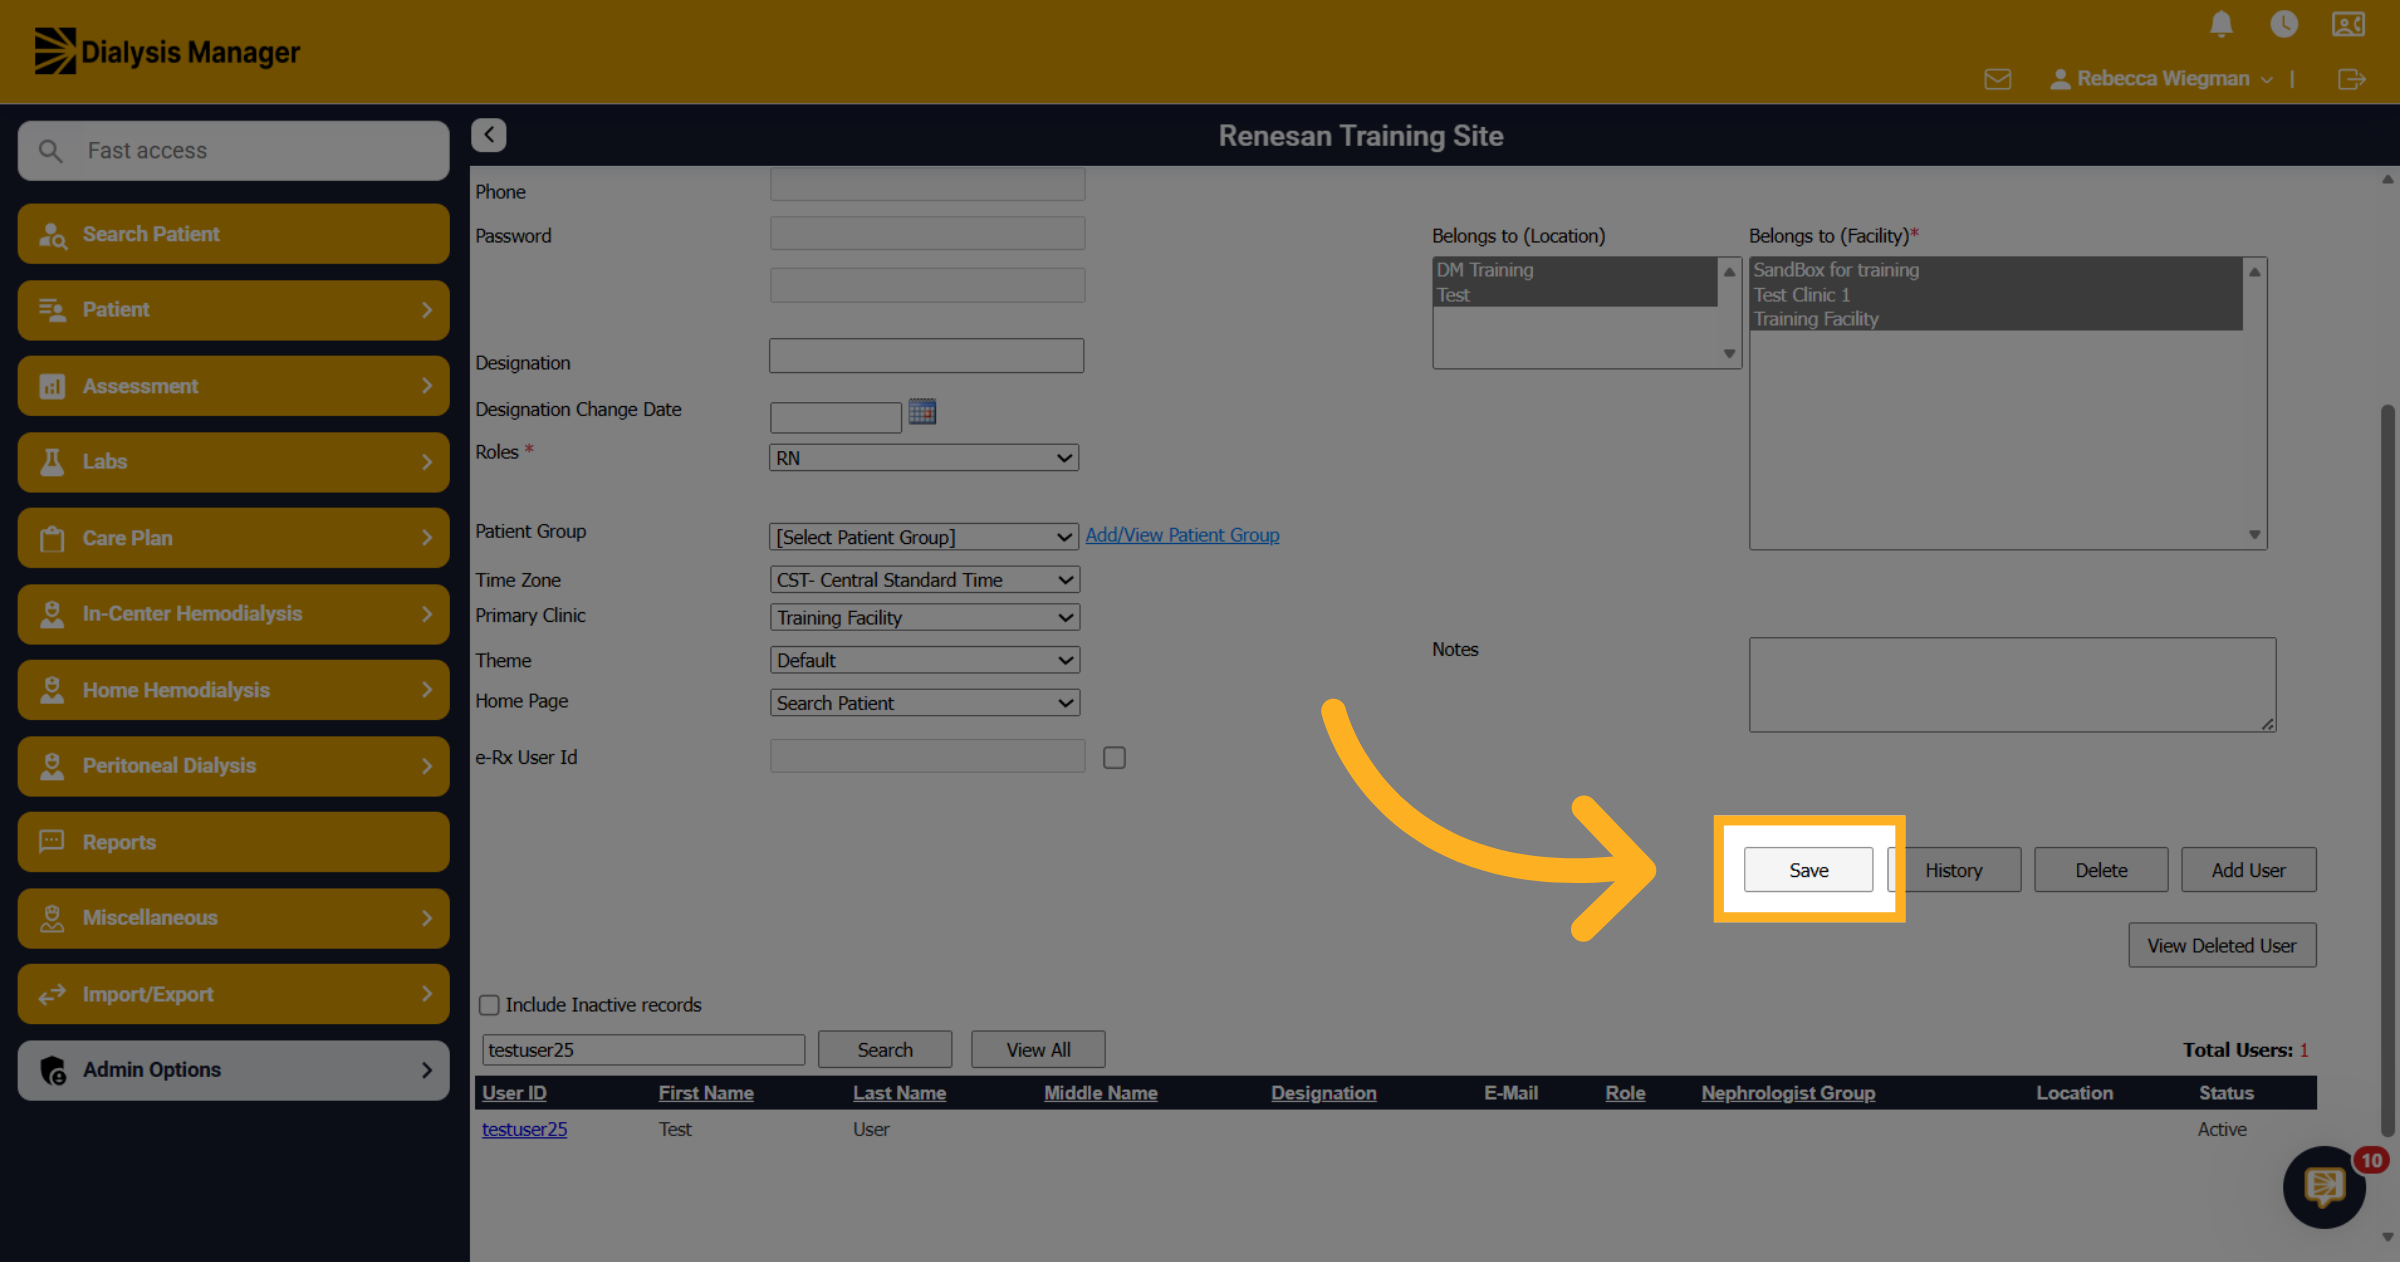Open the Select Patient Group dropdown

coord(924,537)
